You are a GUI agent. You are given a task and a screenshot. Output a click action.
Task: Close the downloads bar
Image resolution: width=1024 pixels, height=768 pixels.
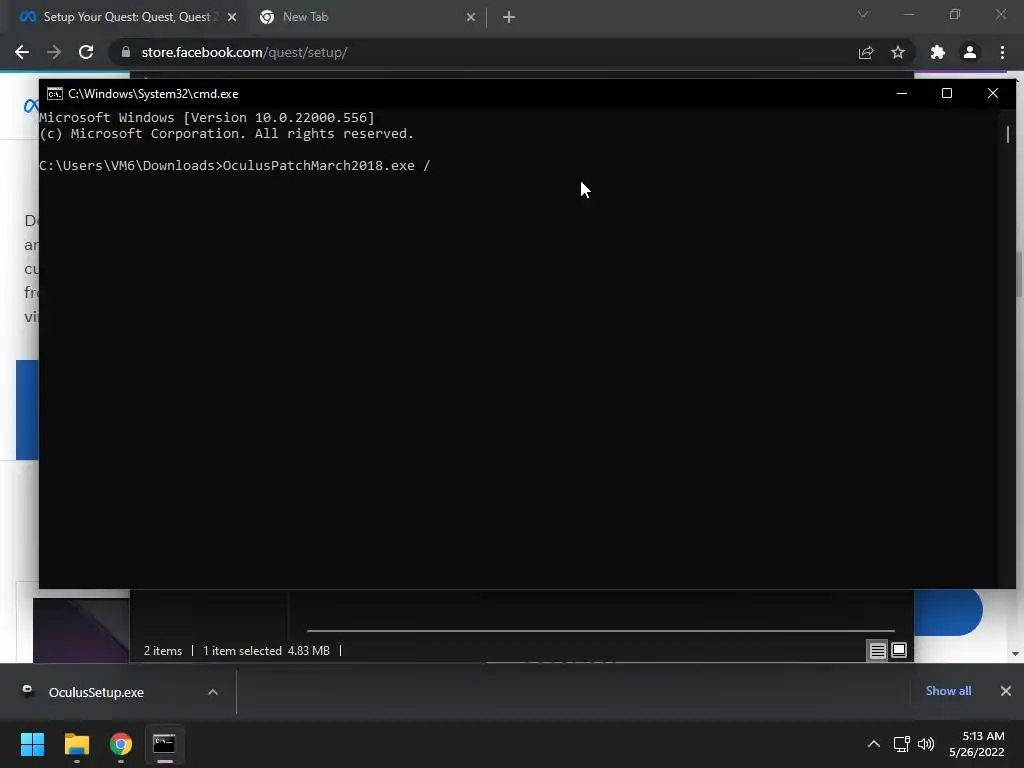click(1006, 691)
